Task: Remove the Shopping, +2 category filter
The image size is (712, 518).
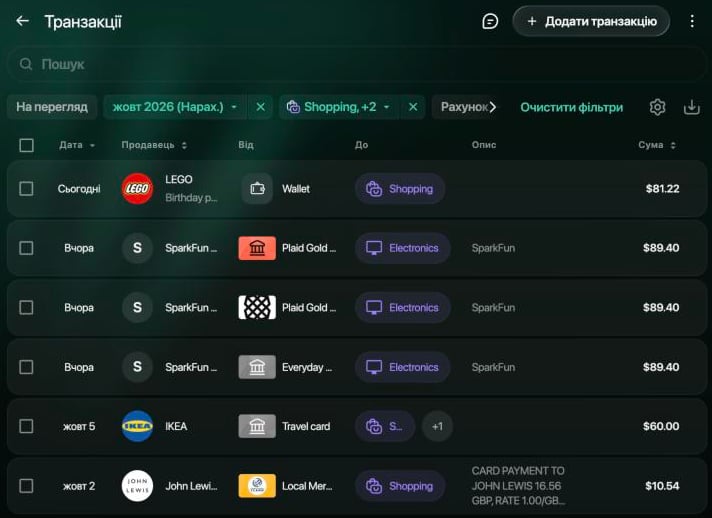Action: (413, 107)
